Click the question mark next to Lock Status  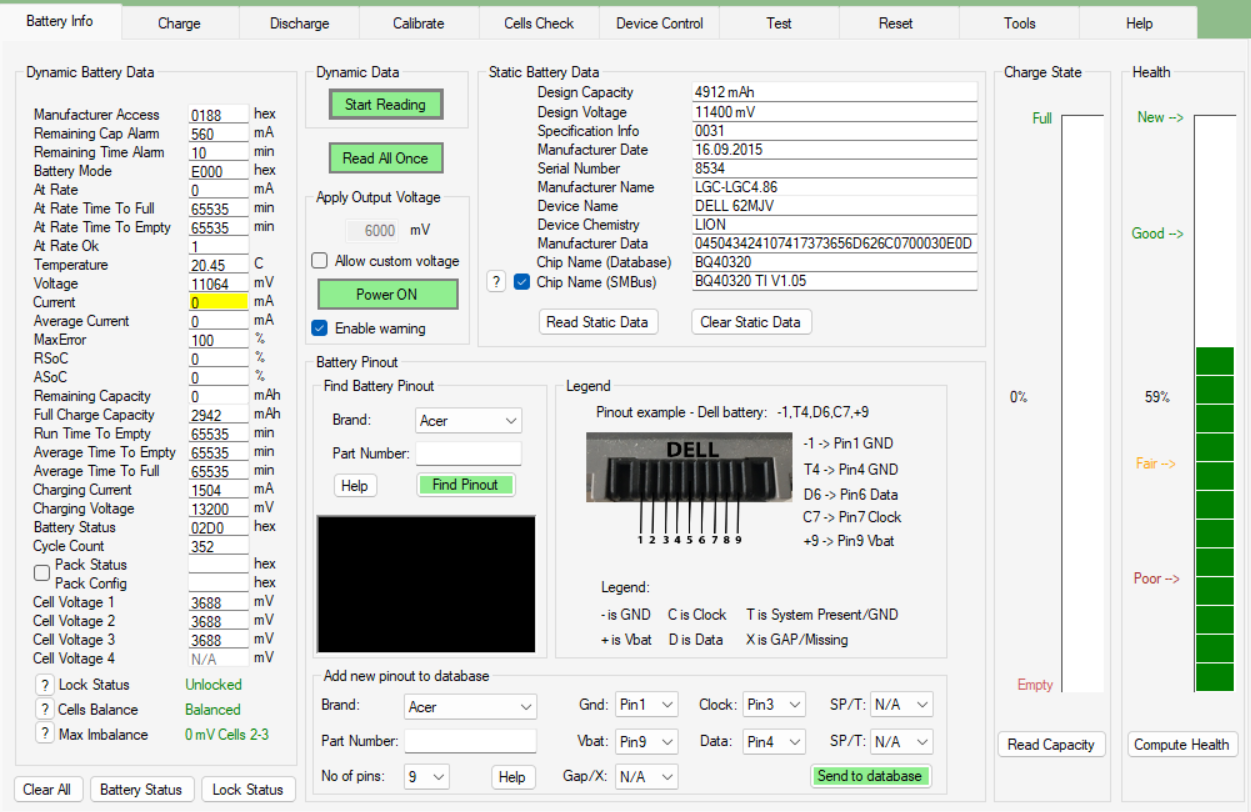click(x=44, y=685)
